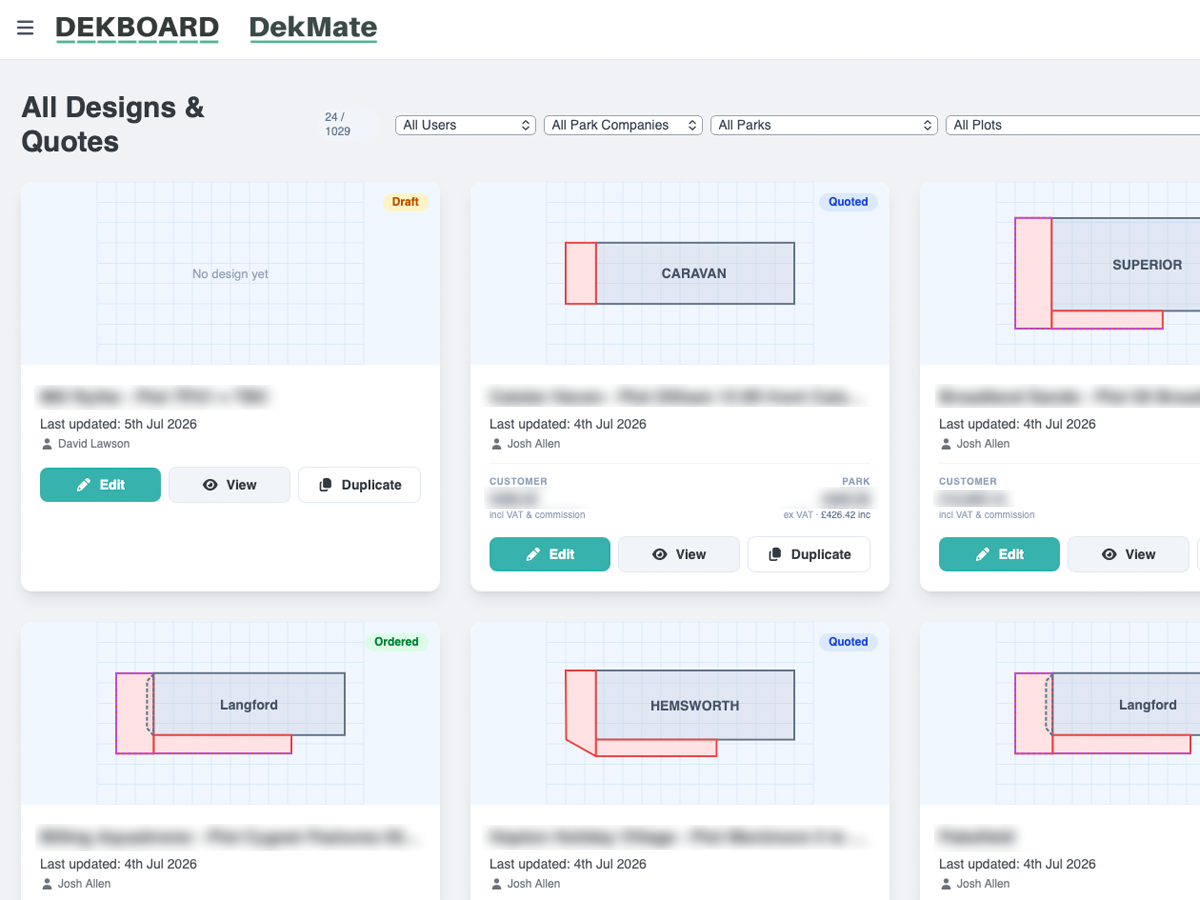The height and width of the screenshot is (900, 1200).
Task: Click the CUSTOMER label on CARAVAN card
Action: coord(518,481)
